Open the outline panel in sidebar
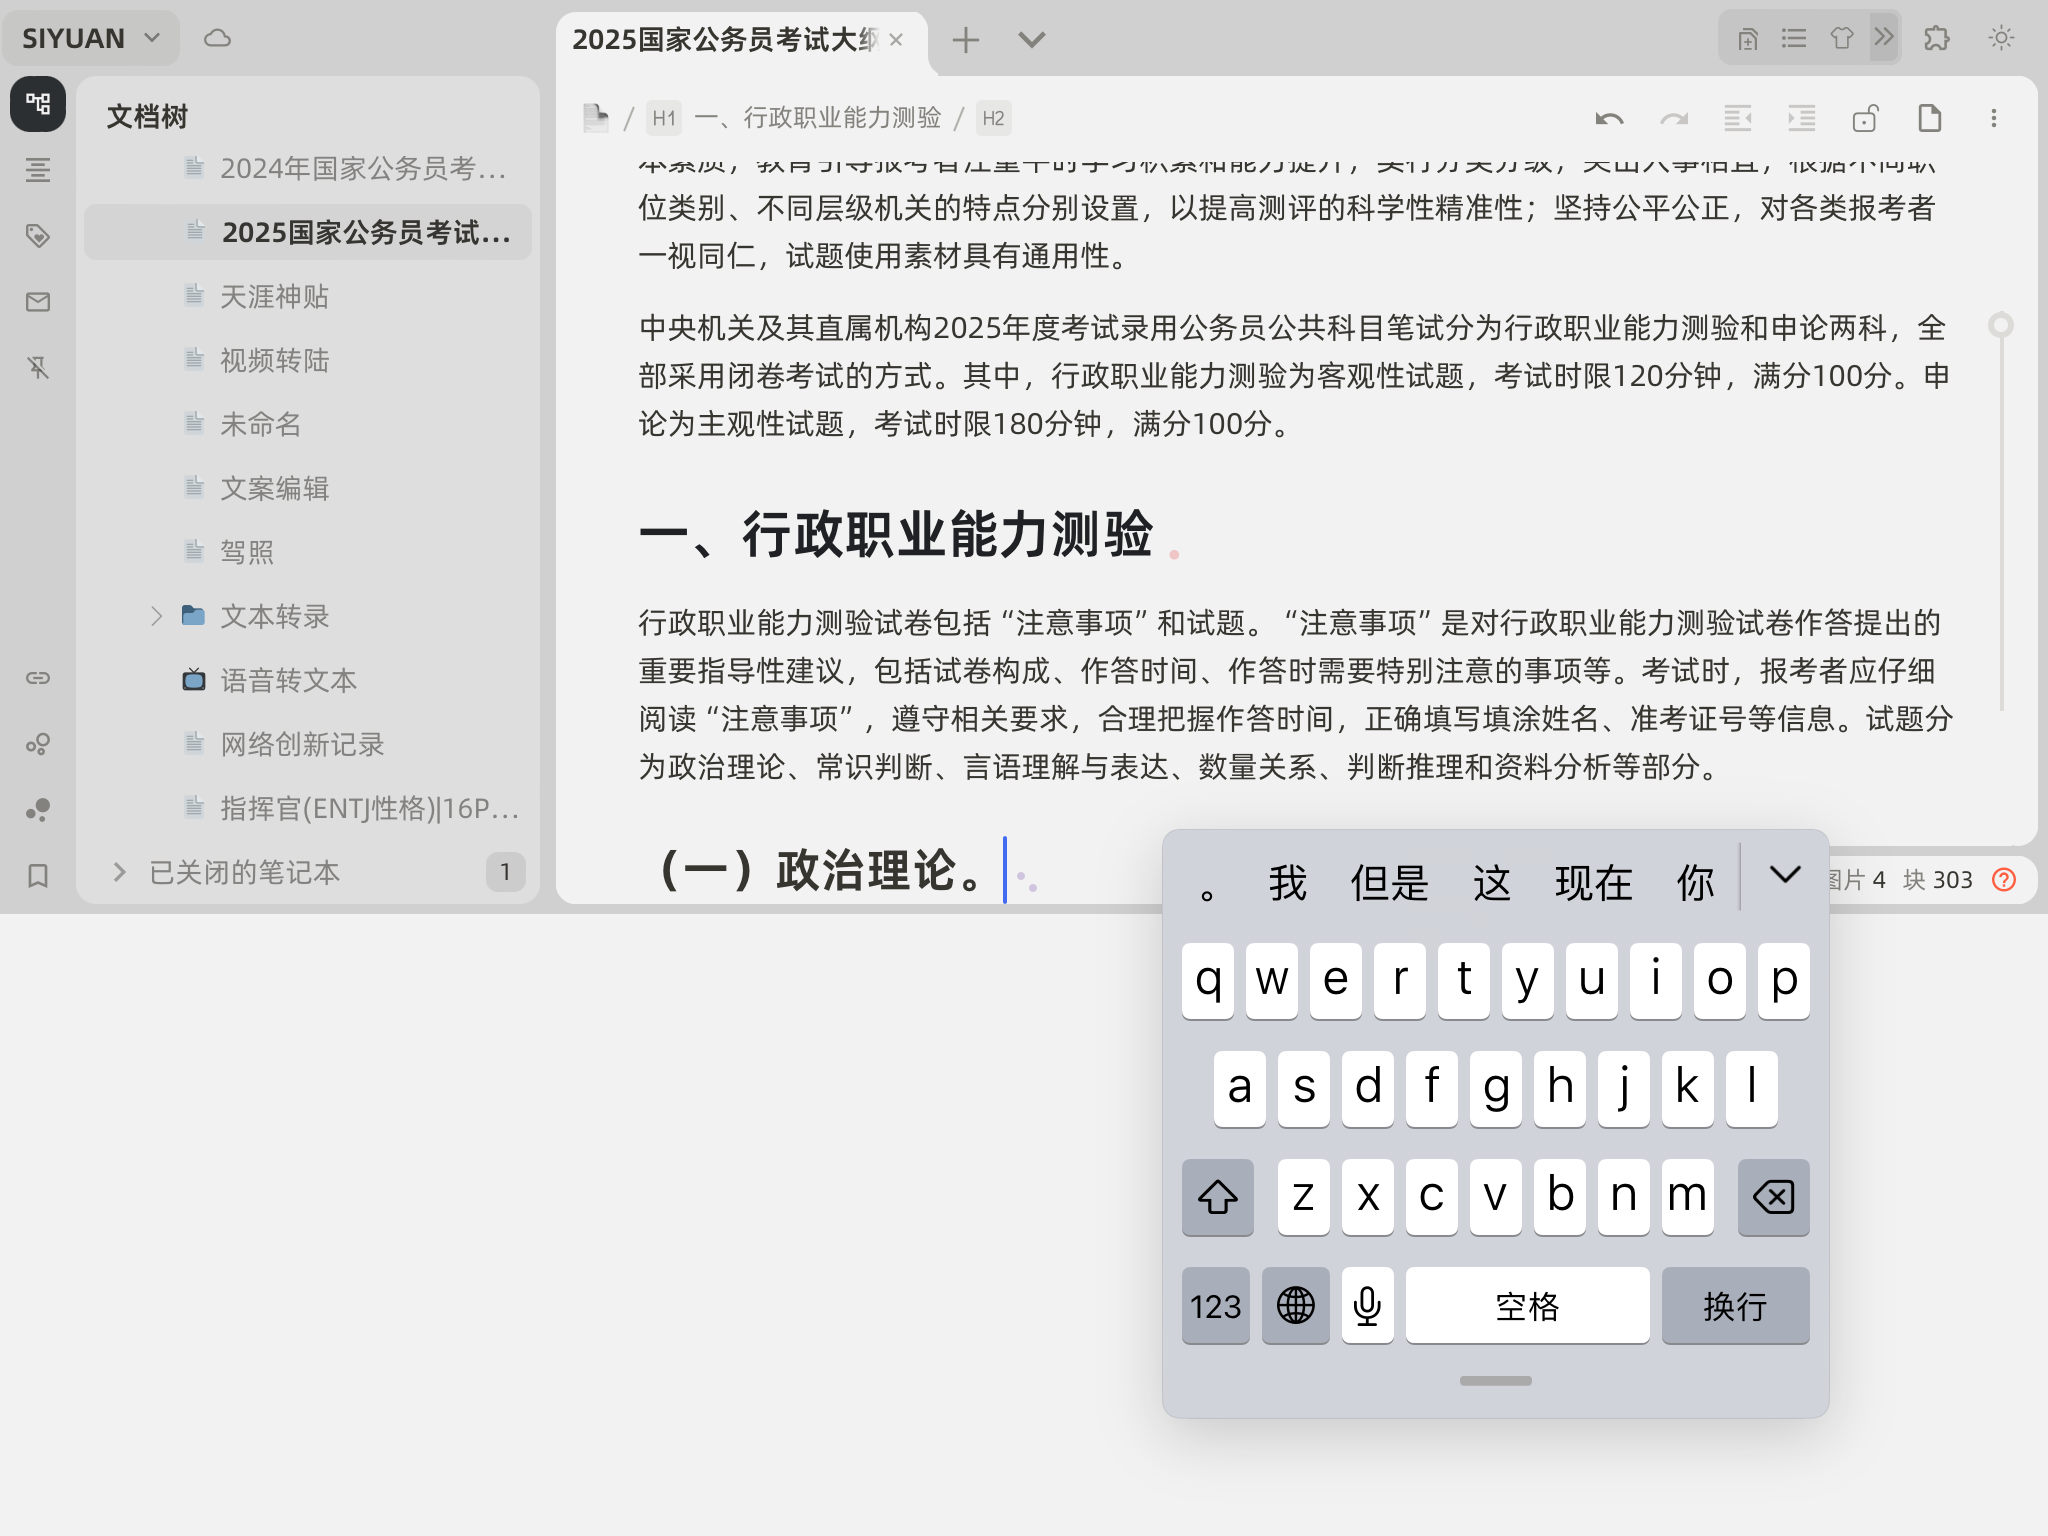The height and width of the screenshot is (1536, 2048). (38, 170)
